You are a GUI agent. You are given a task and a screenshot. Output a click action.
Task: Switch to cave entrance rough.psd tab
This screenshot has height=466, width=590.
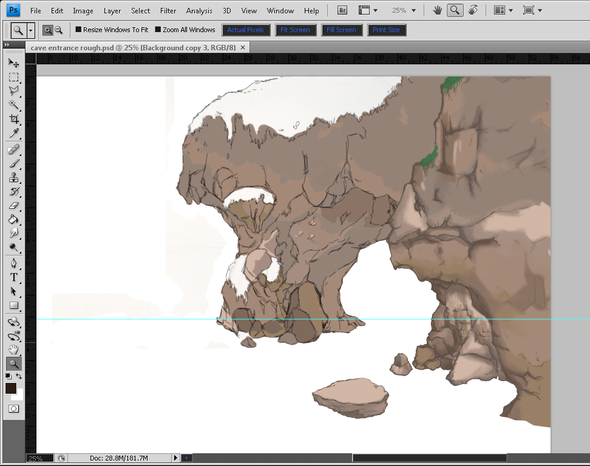[x=133, y=48]
